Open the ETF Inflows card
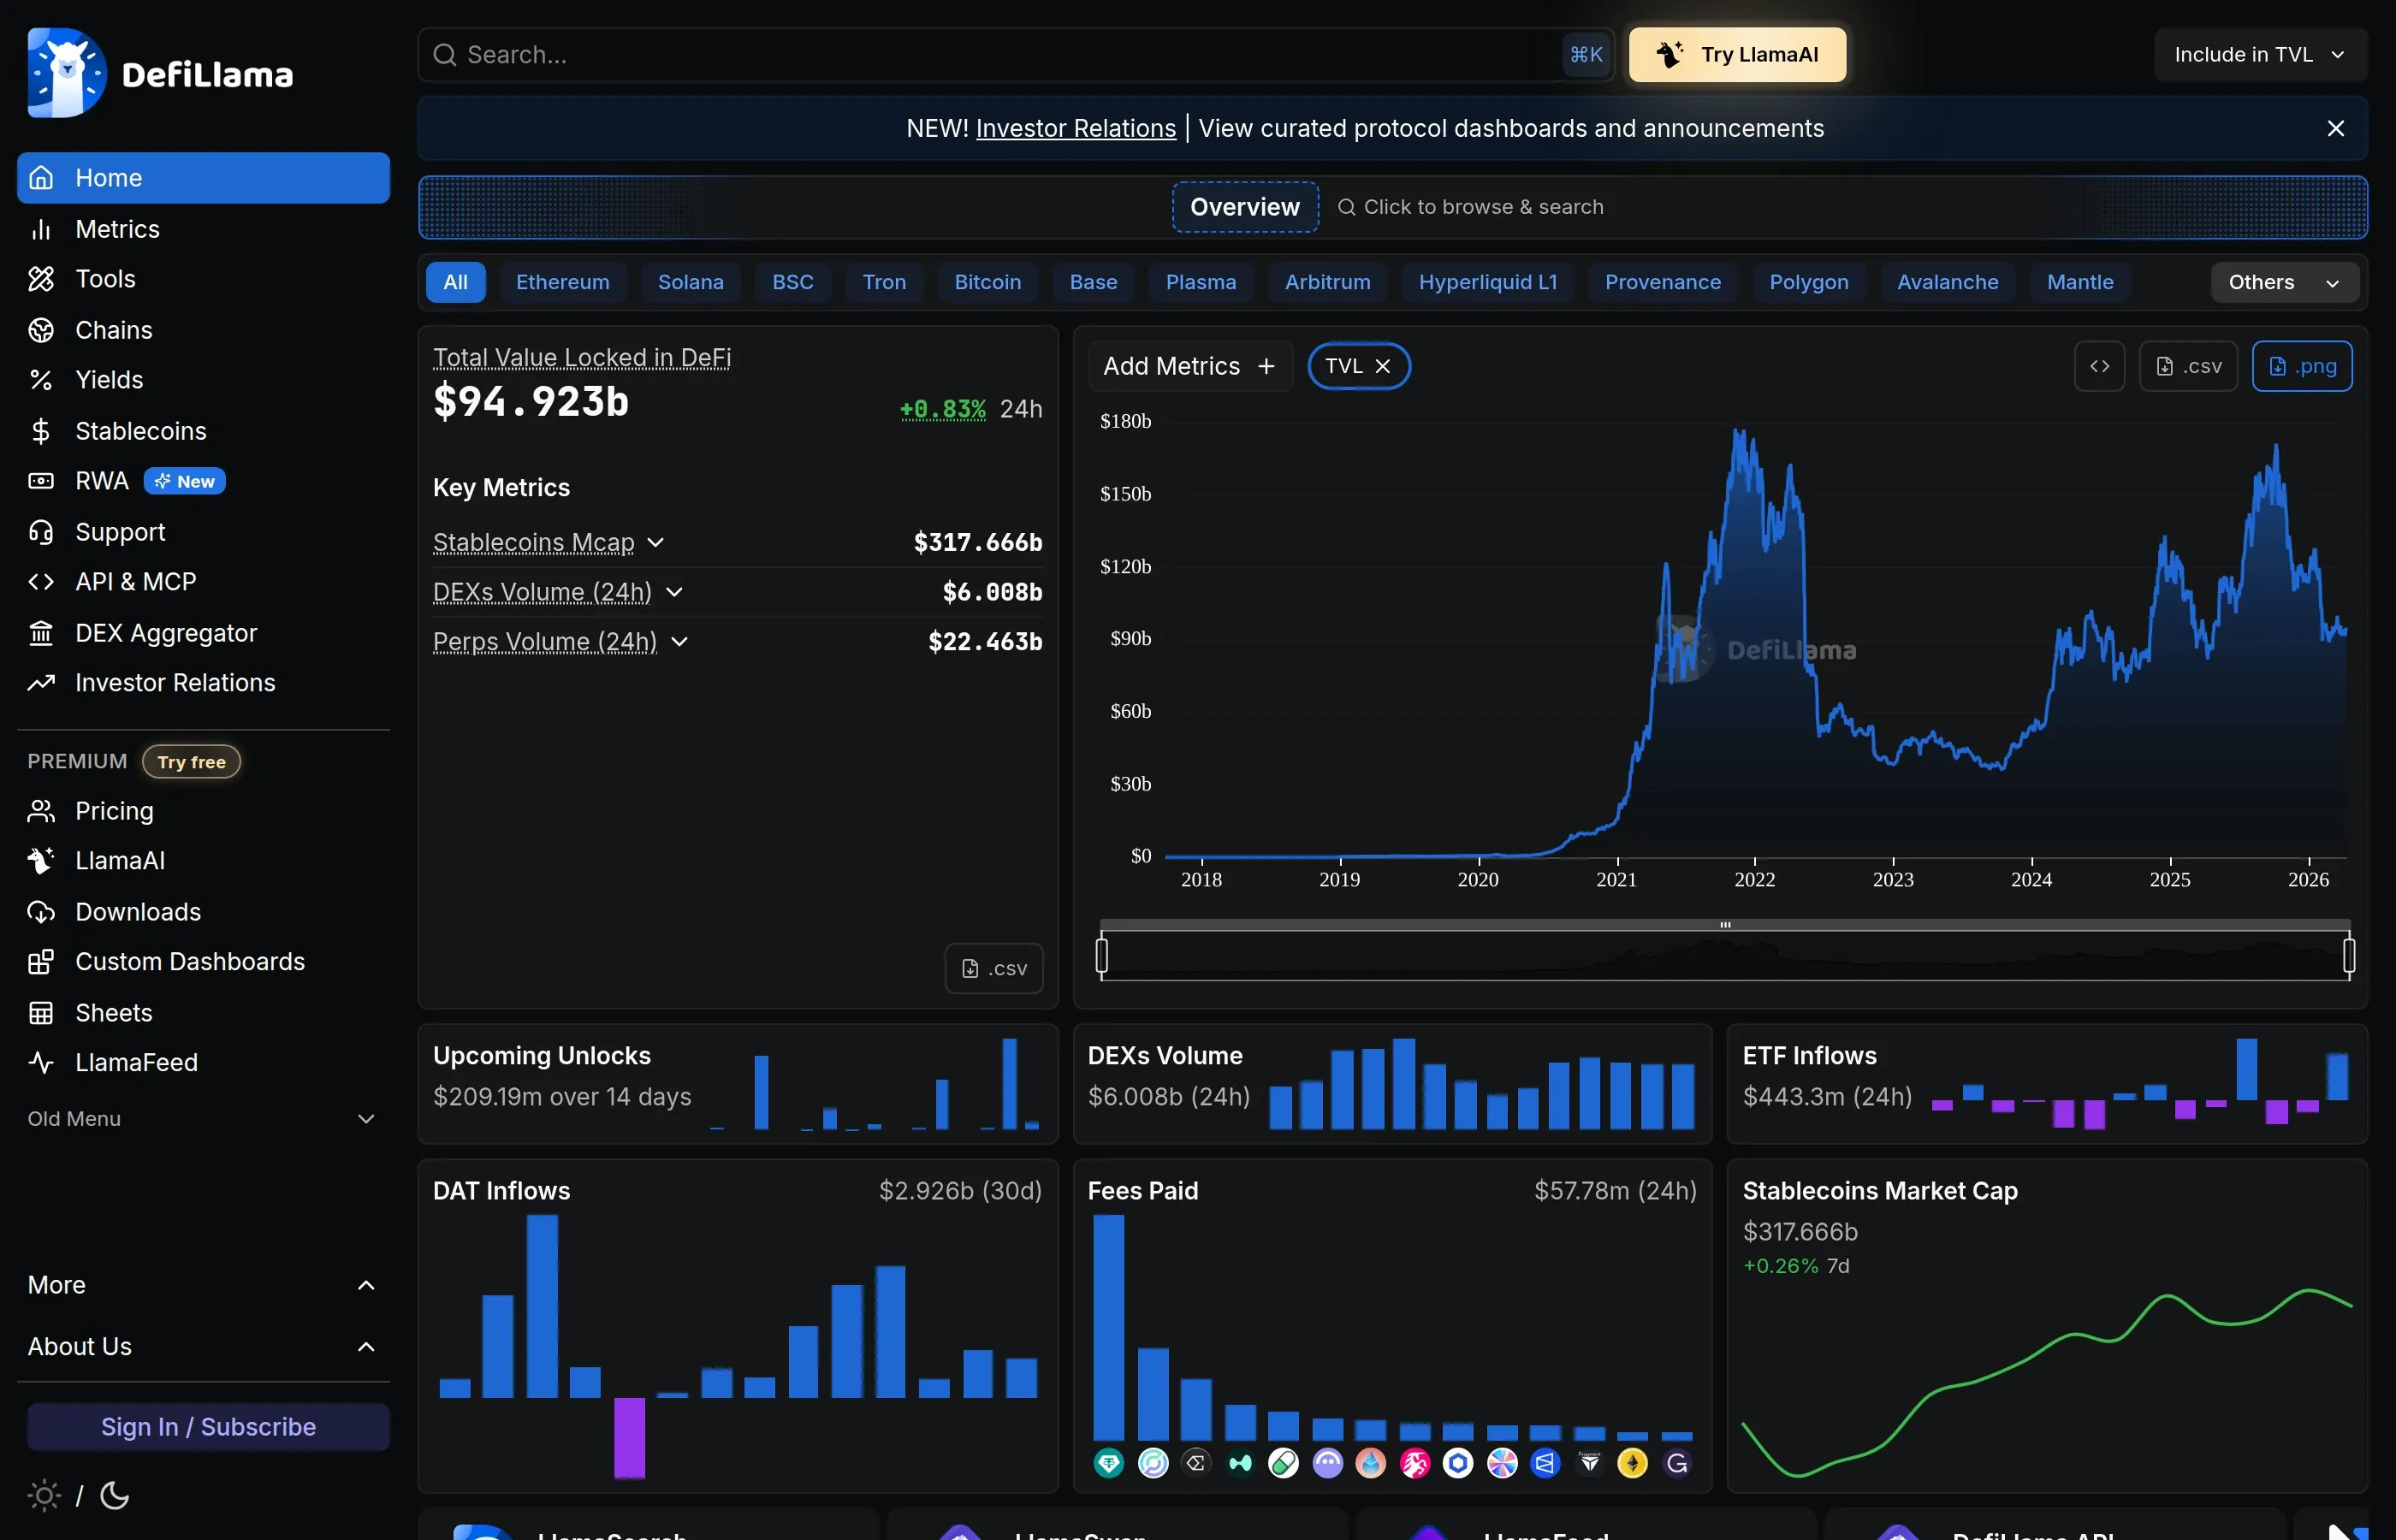Image resolution: width=2396 pixels, height=1540 pixels. (x=2047, y=1083)
